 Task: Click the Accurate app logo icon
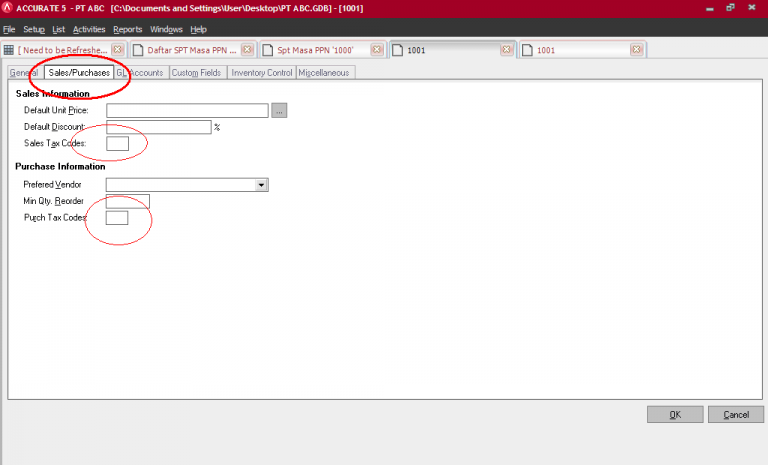(x=7, y=7)
